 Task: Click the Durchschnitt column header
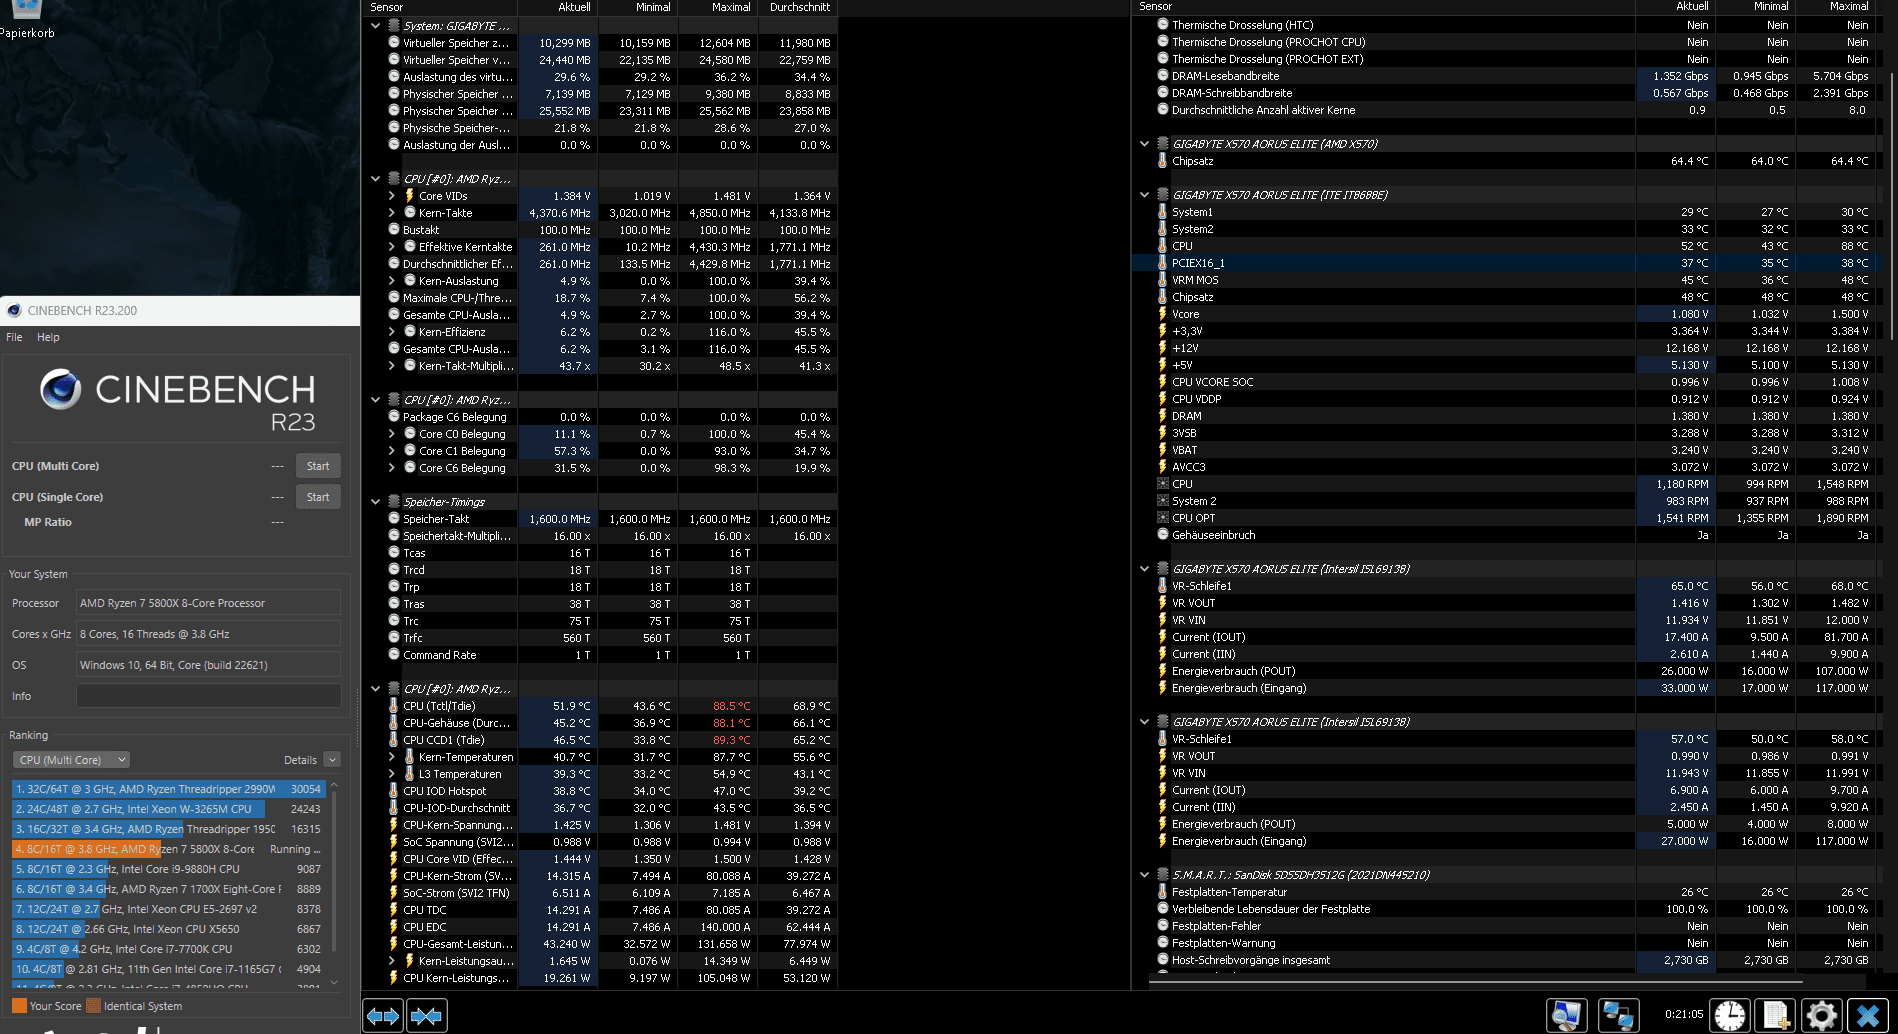(798, 7)
